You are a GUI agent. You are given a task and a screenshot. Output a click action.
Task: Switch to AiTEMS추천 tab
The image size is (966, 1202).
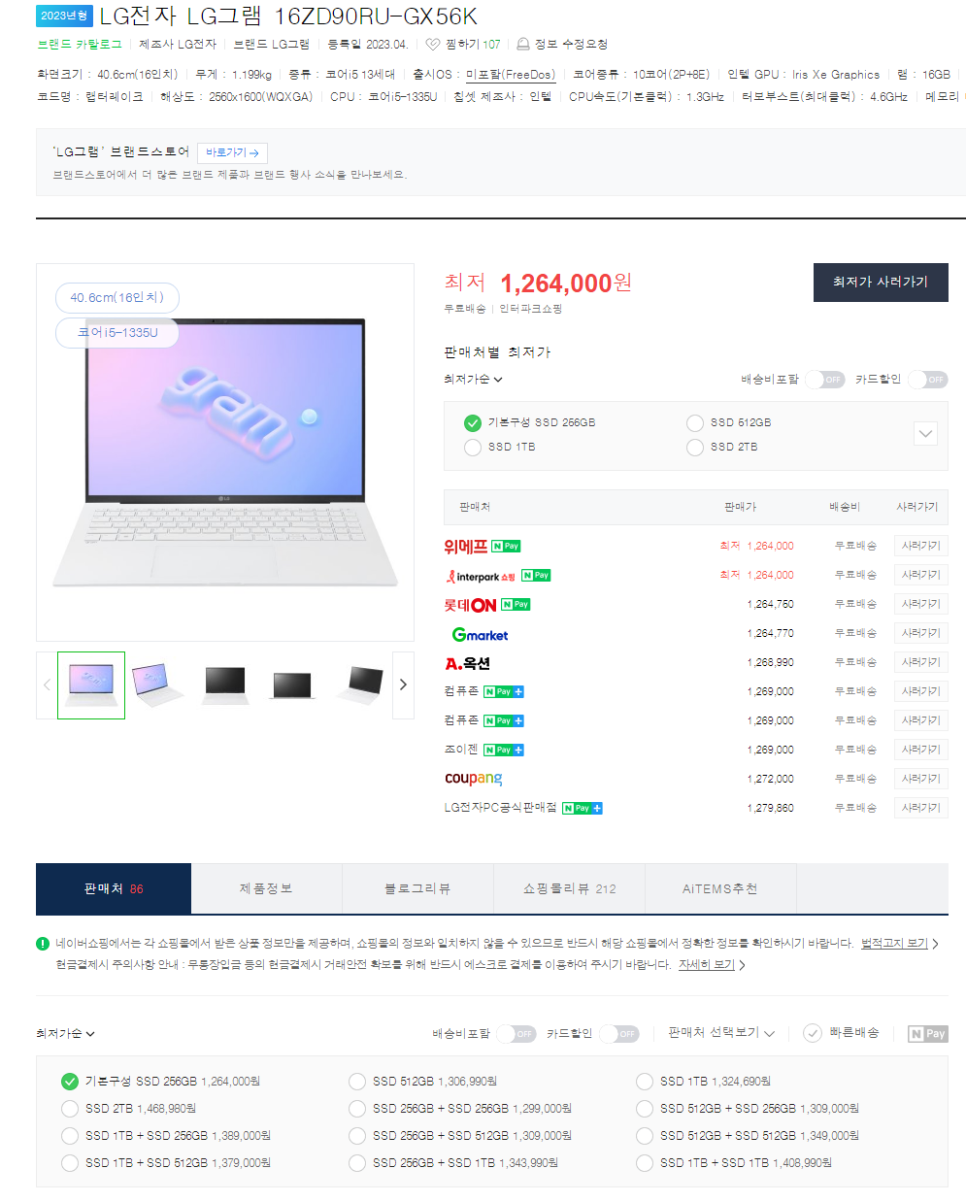(720, 889)
